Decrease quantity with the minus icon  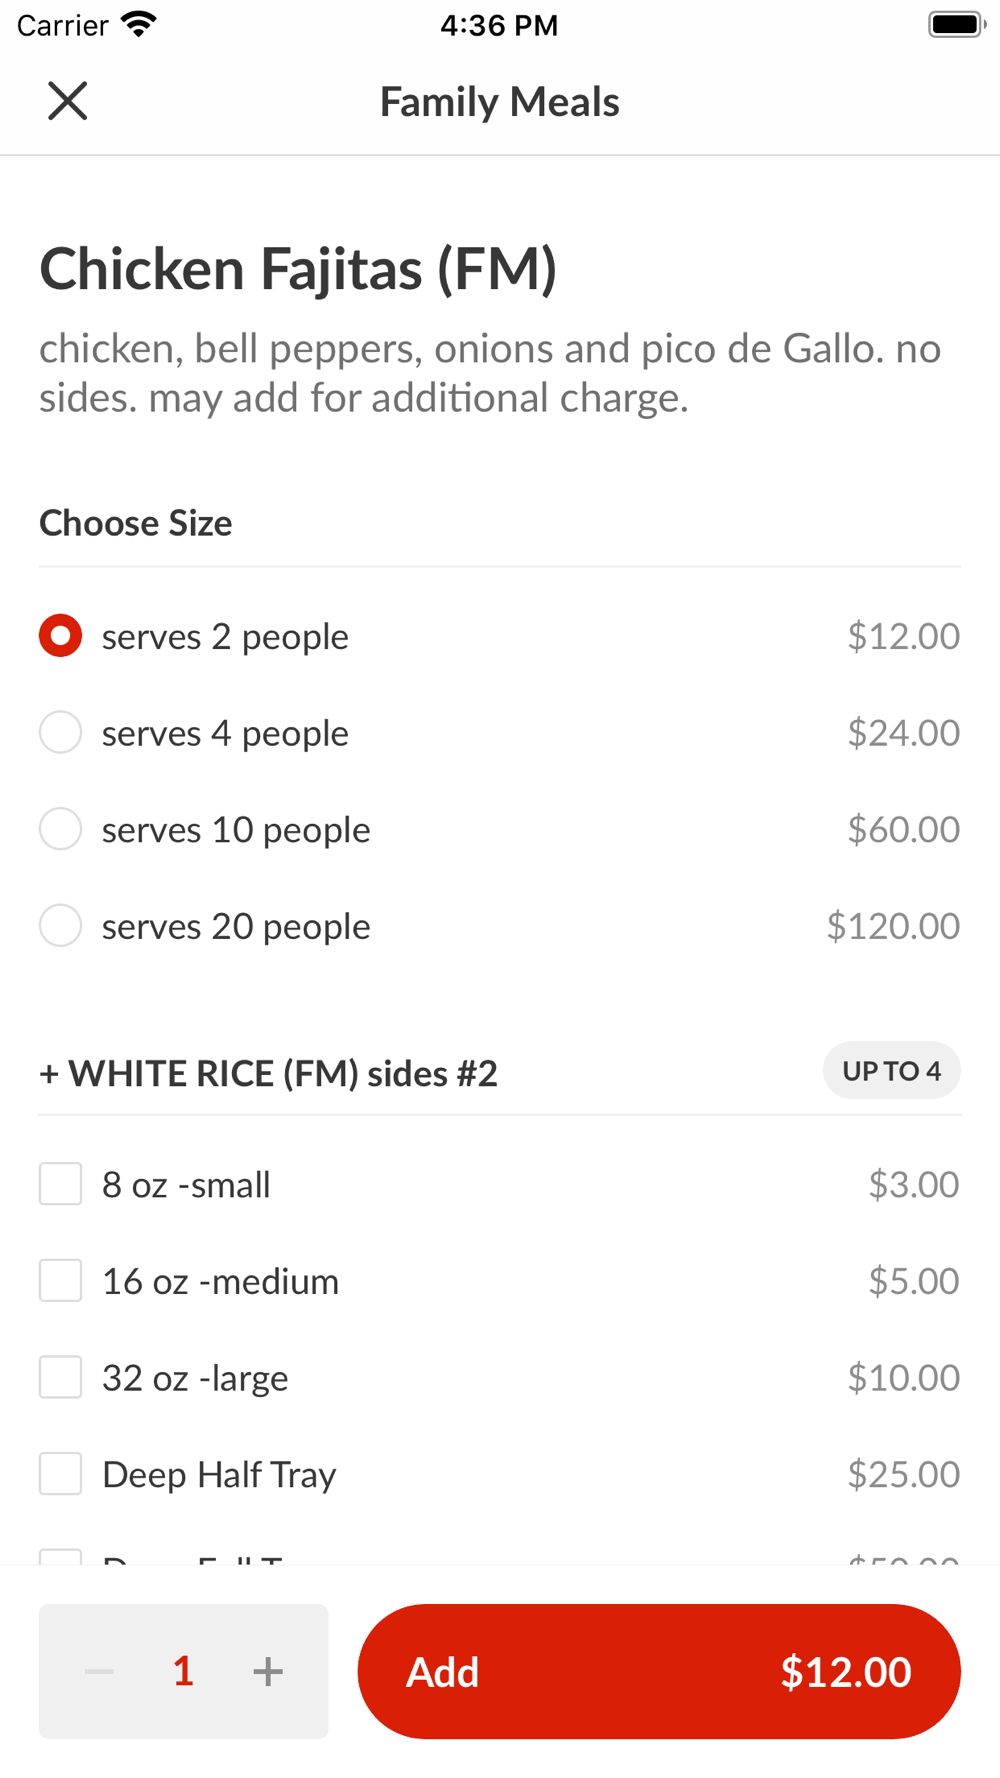pyautogui.click(x=99, y=1671)
